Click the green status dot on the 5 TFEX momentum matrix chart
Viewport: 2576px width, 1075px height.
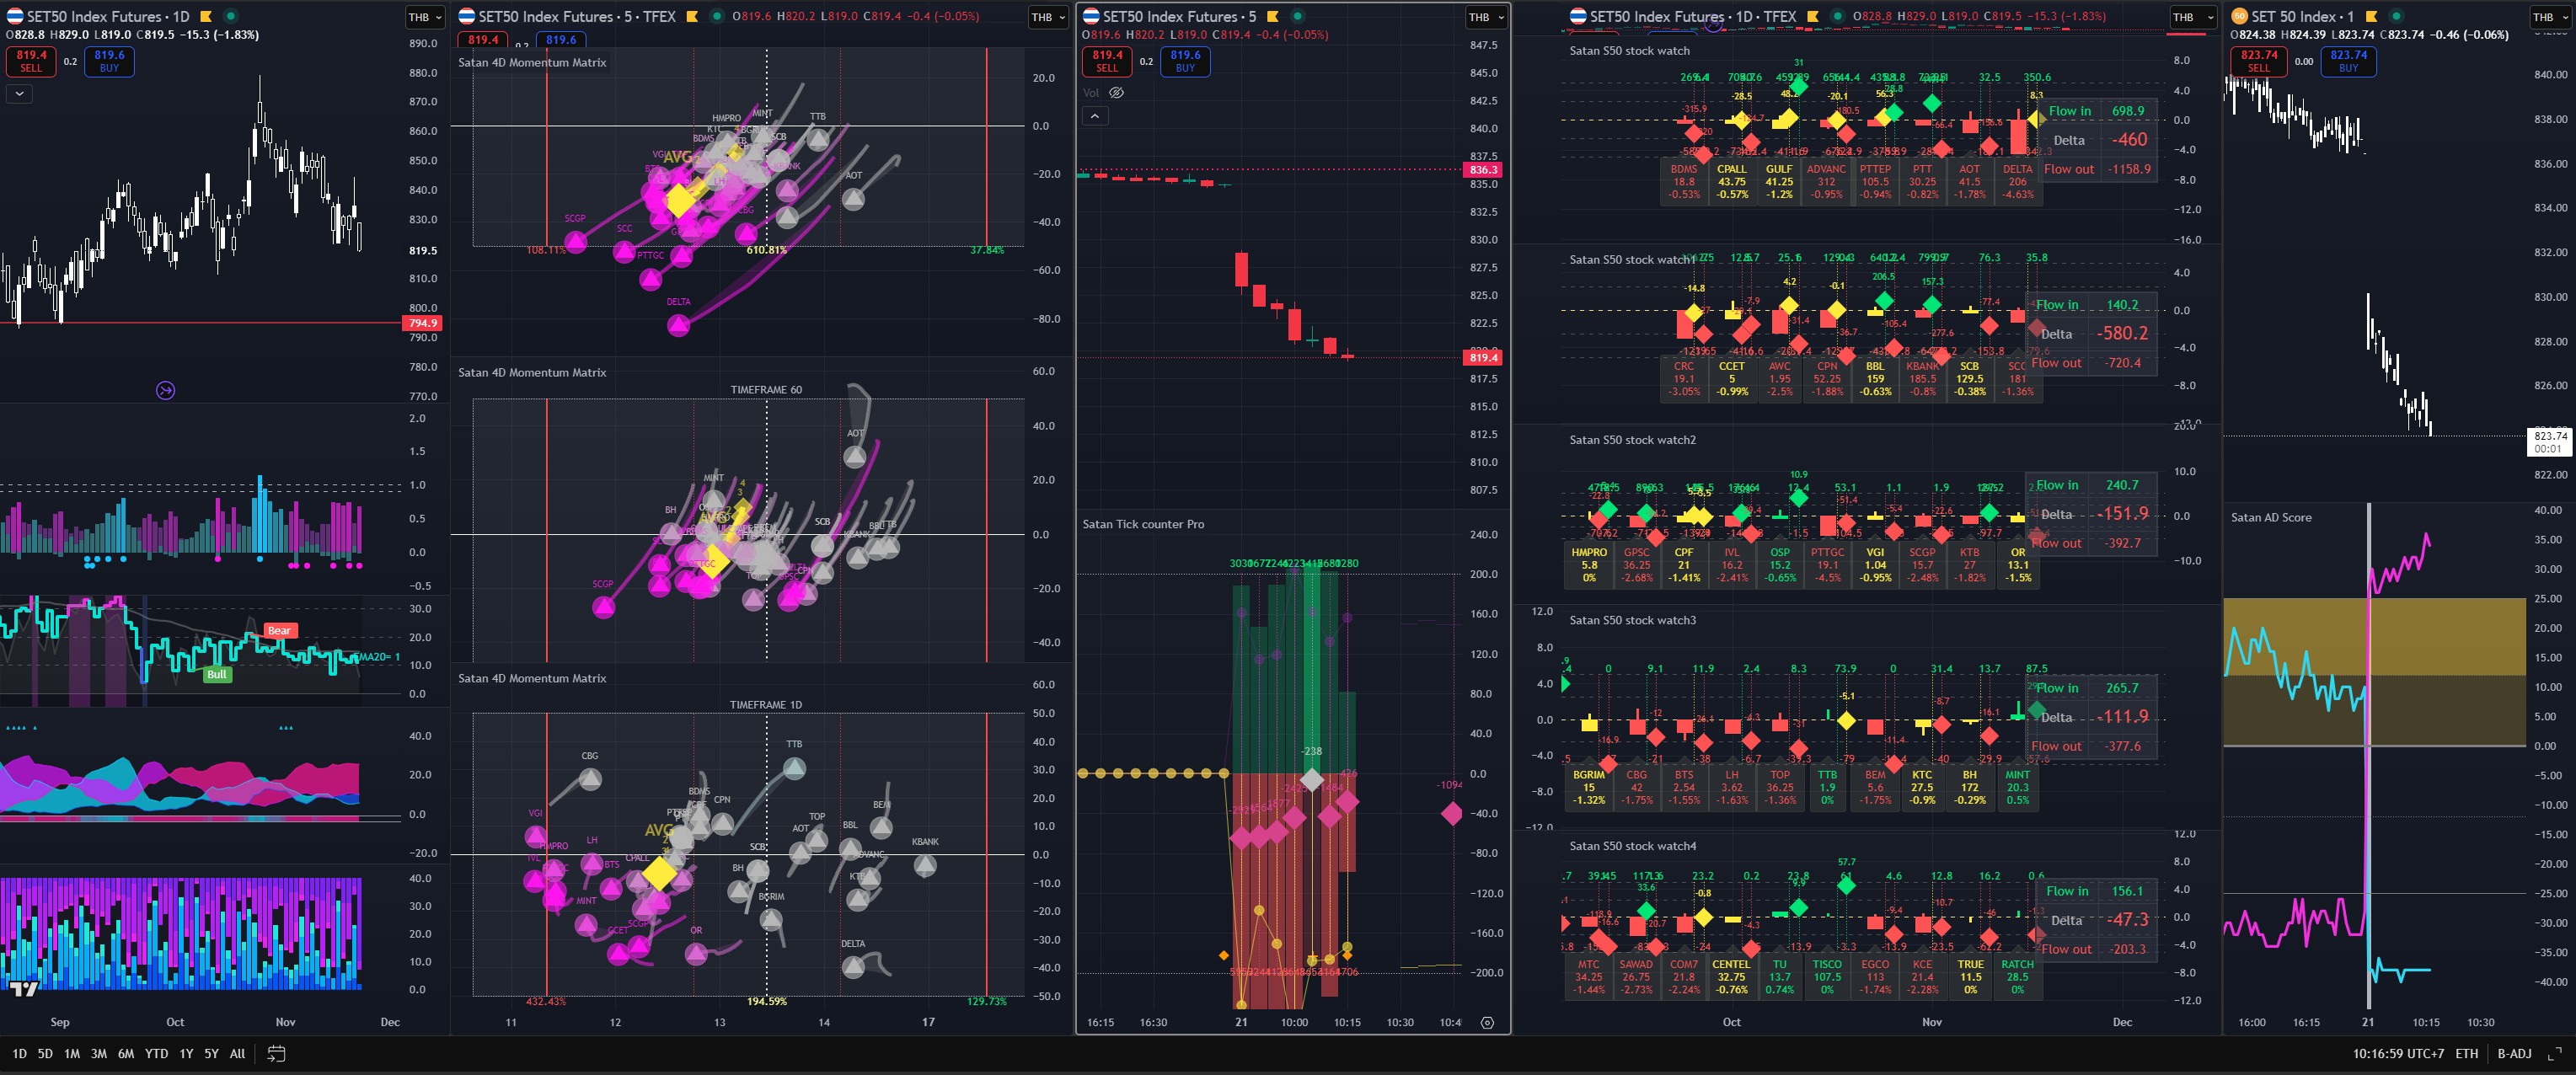(x=716, y=16)
